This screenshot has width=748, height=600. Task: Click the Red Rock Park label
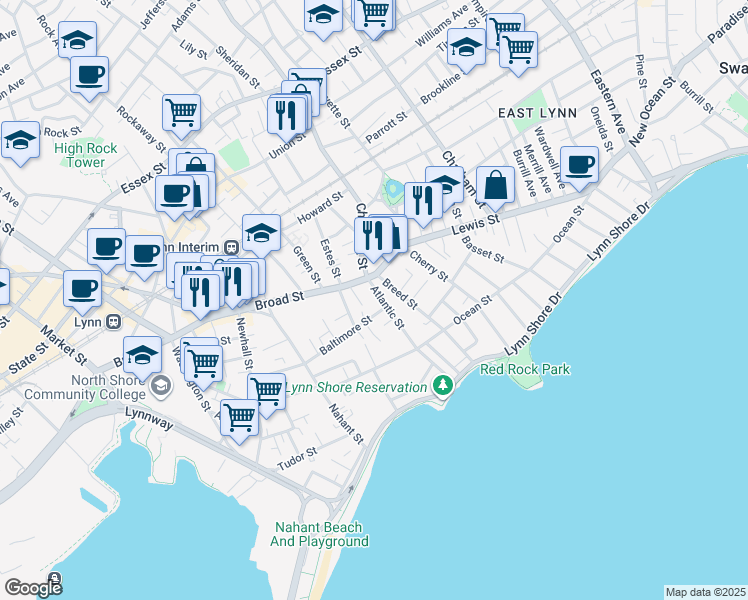tap(525, 369)
